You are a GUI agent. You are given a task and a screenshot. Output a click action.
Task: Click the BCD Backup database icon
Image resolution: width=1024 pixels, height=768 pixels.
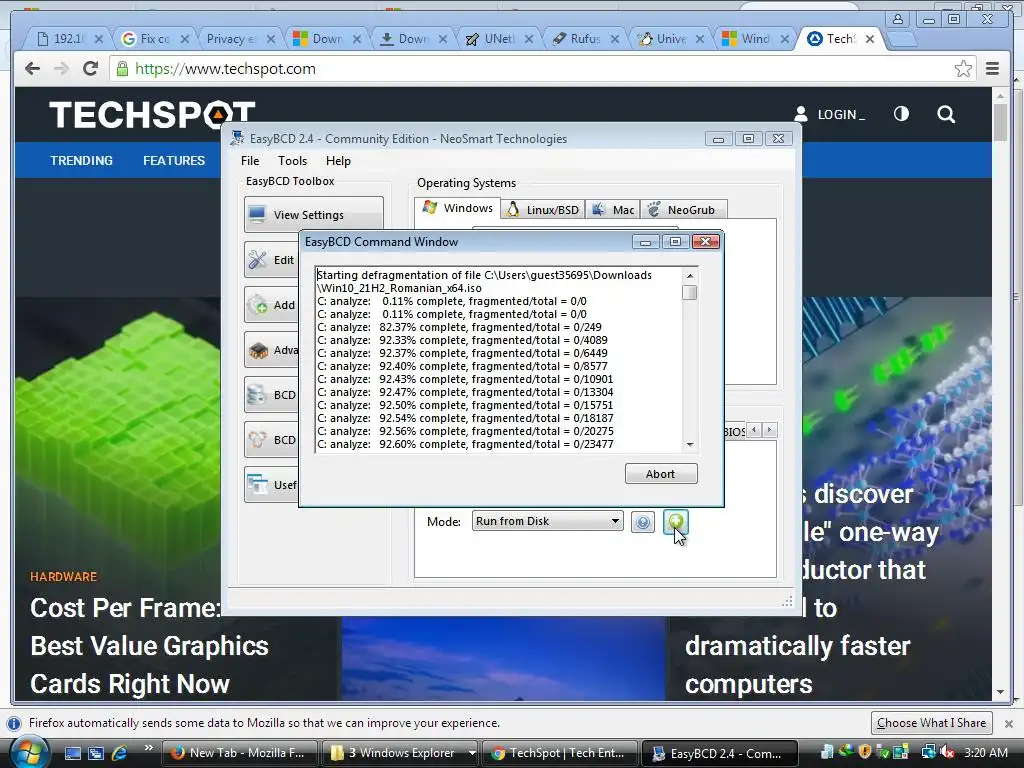257,395
